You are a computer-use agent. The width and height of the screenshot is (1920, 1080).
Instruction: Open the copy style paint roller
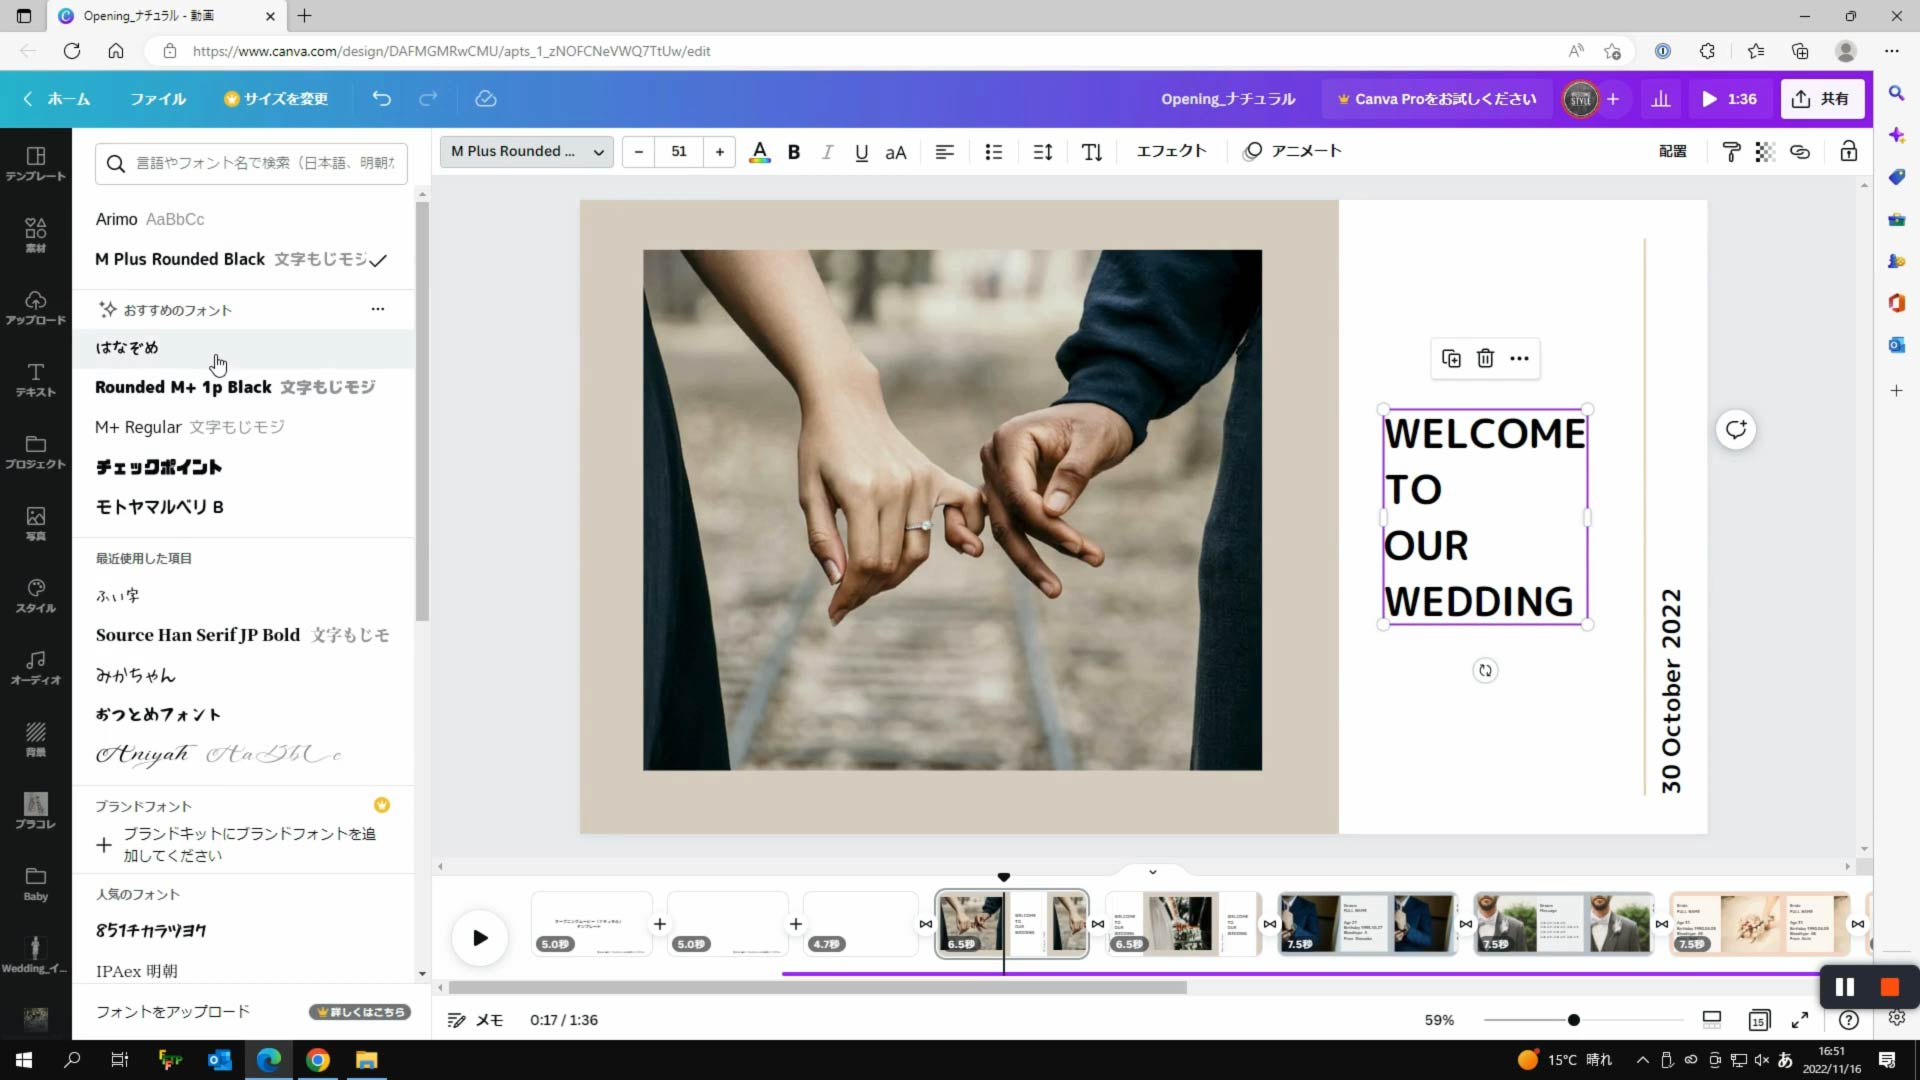[x=1731, y=152]
